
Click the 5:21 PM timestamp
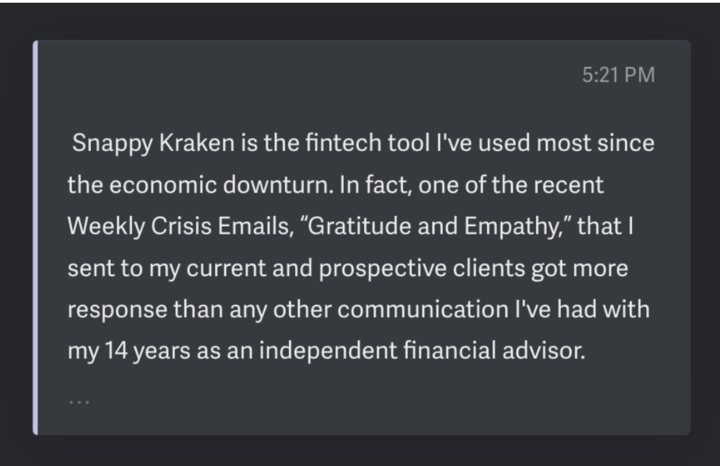(x=618, y=76)
